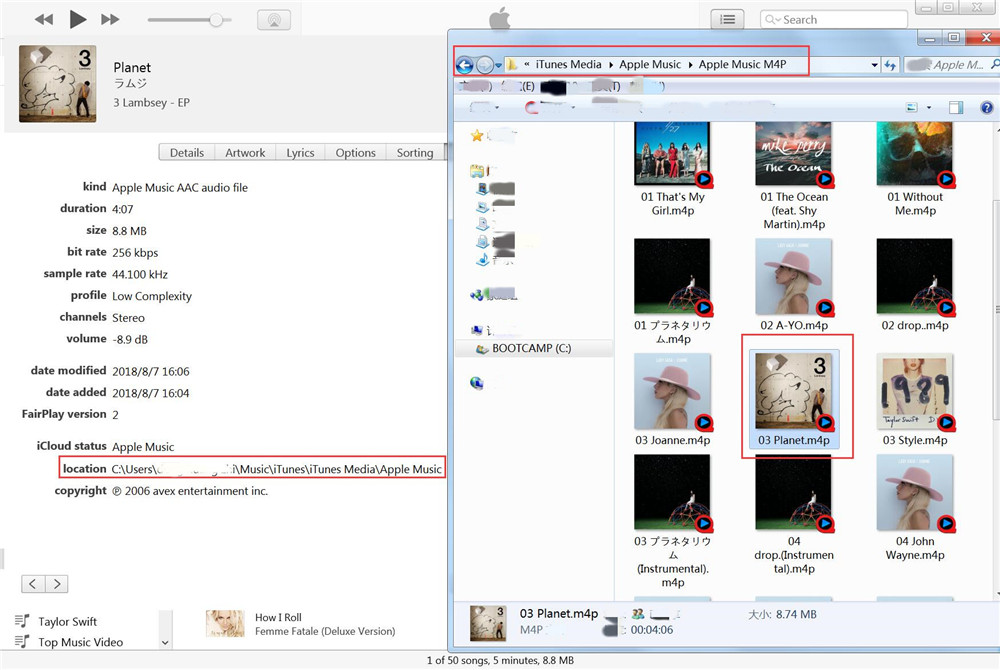
Task: Click the Explorer refresh button
Action: pos(890,65)
